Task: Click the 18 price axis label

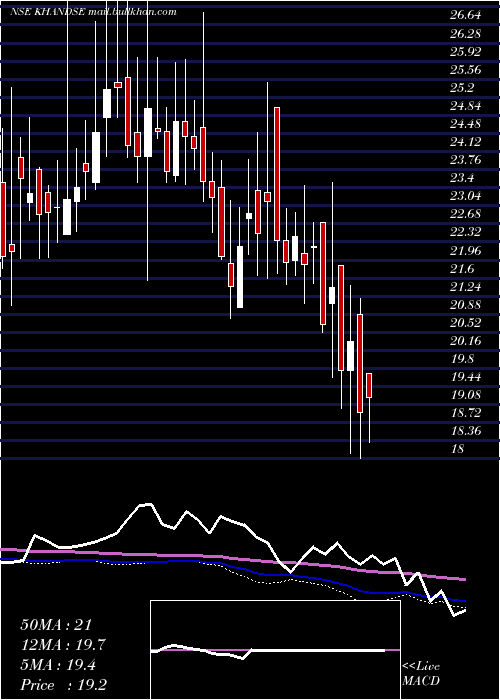Action: point(458,450)
